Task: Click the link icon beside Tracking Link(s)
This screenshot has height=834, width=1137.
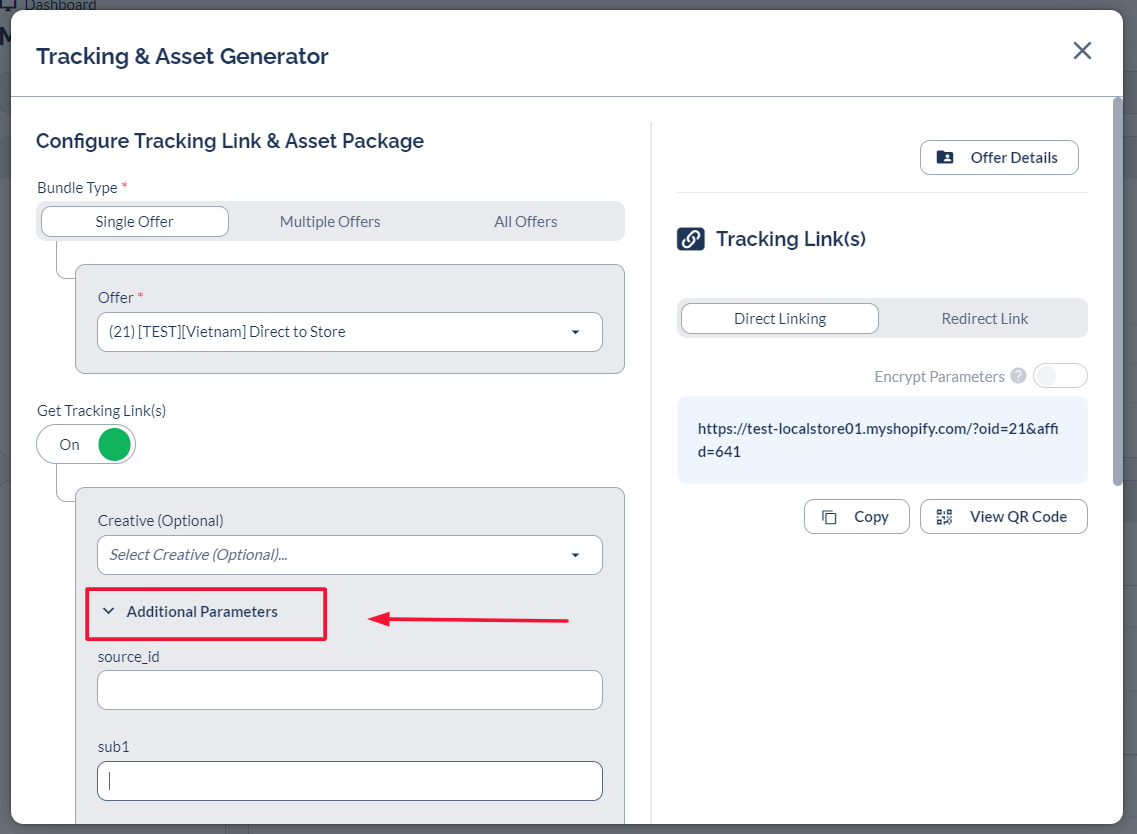Action: pos(691,239)
